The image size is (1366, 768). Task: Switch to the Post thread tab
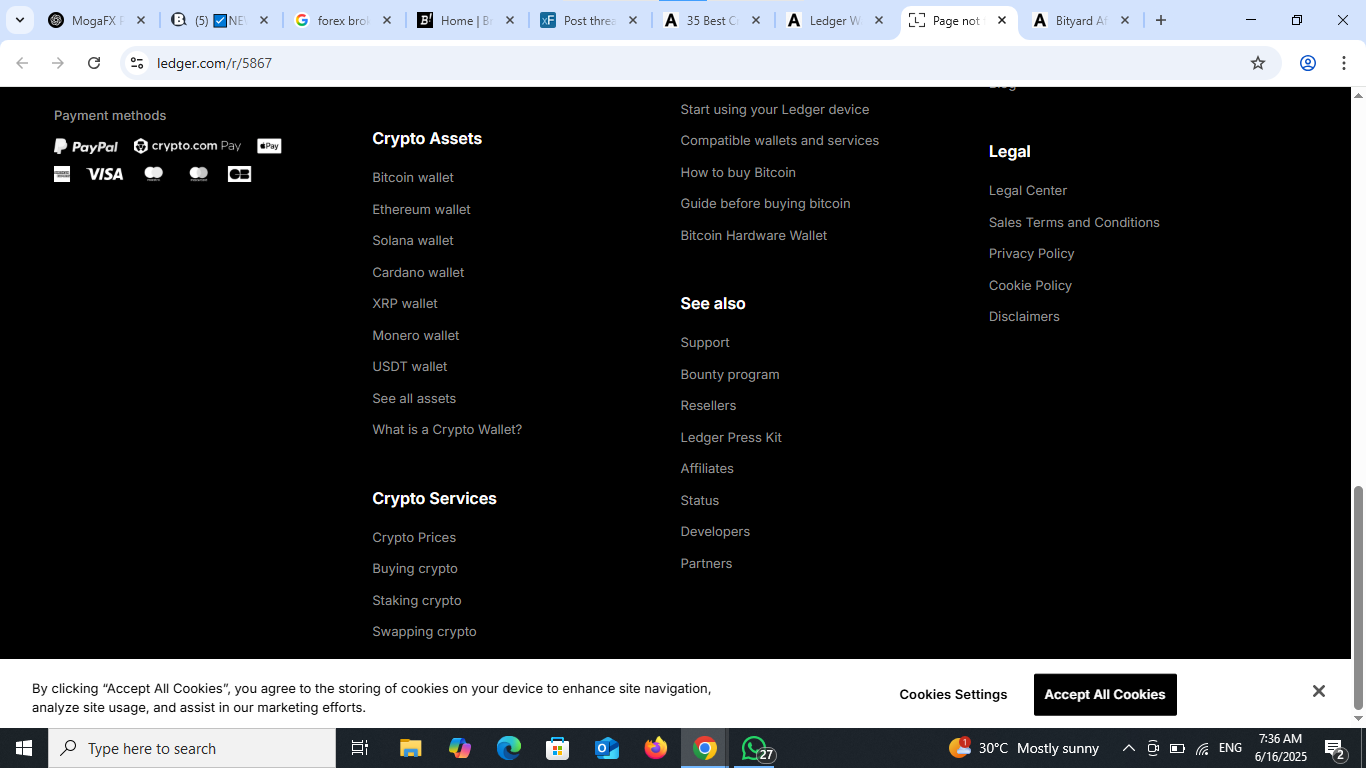pos(589,20)
